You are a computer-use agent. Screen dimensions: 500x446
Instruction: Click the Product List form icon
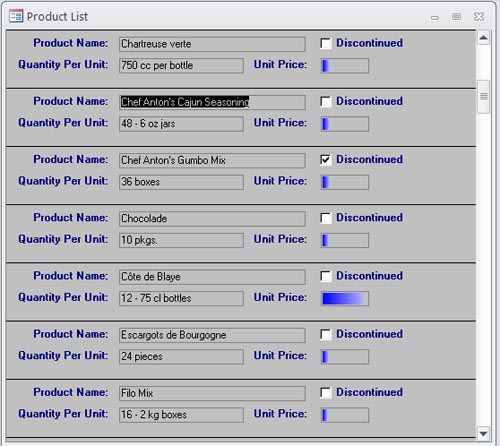point(16,16)
